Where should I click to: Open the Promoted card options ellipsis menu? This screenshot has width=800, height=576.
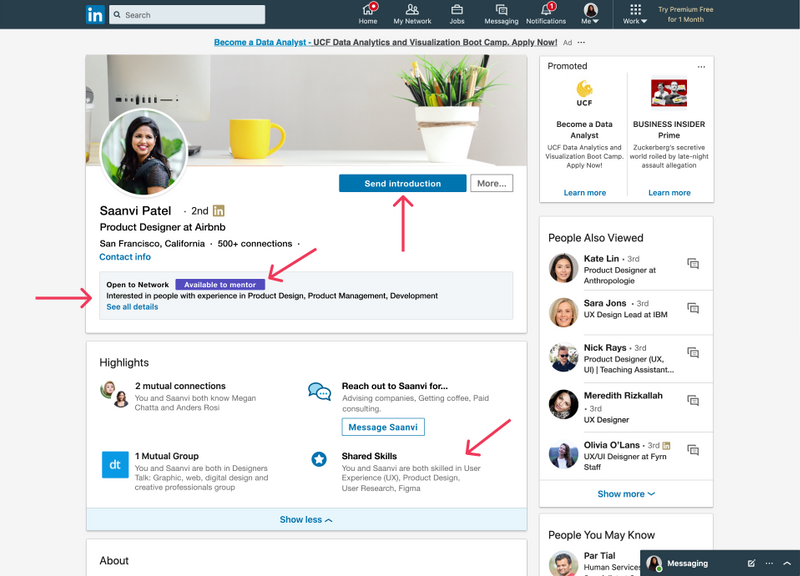click(701, 65)
